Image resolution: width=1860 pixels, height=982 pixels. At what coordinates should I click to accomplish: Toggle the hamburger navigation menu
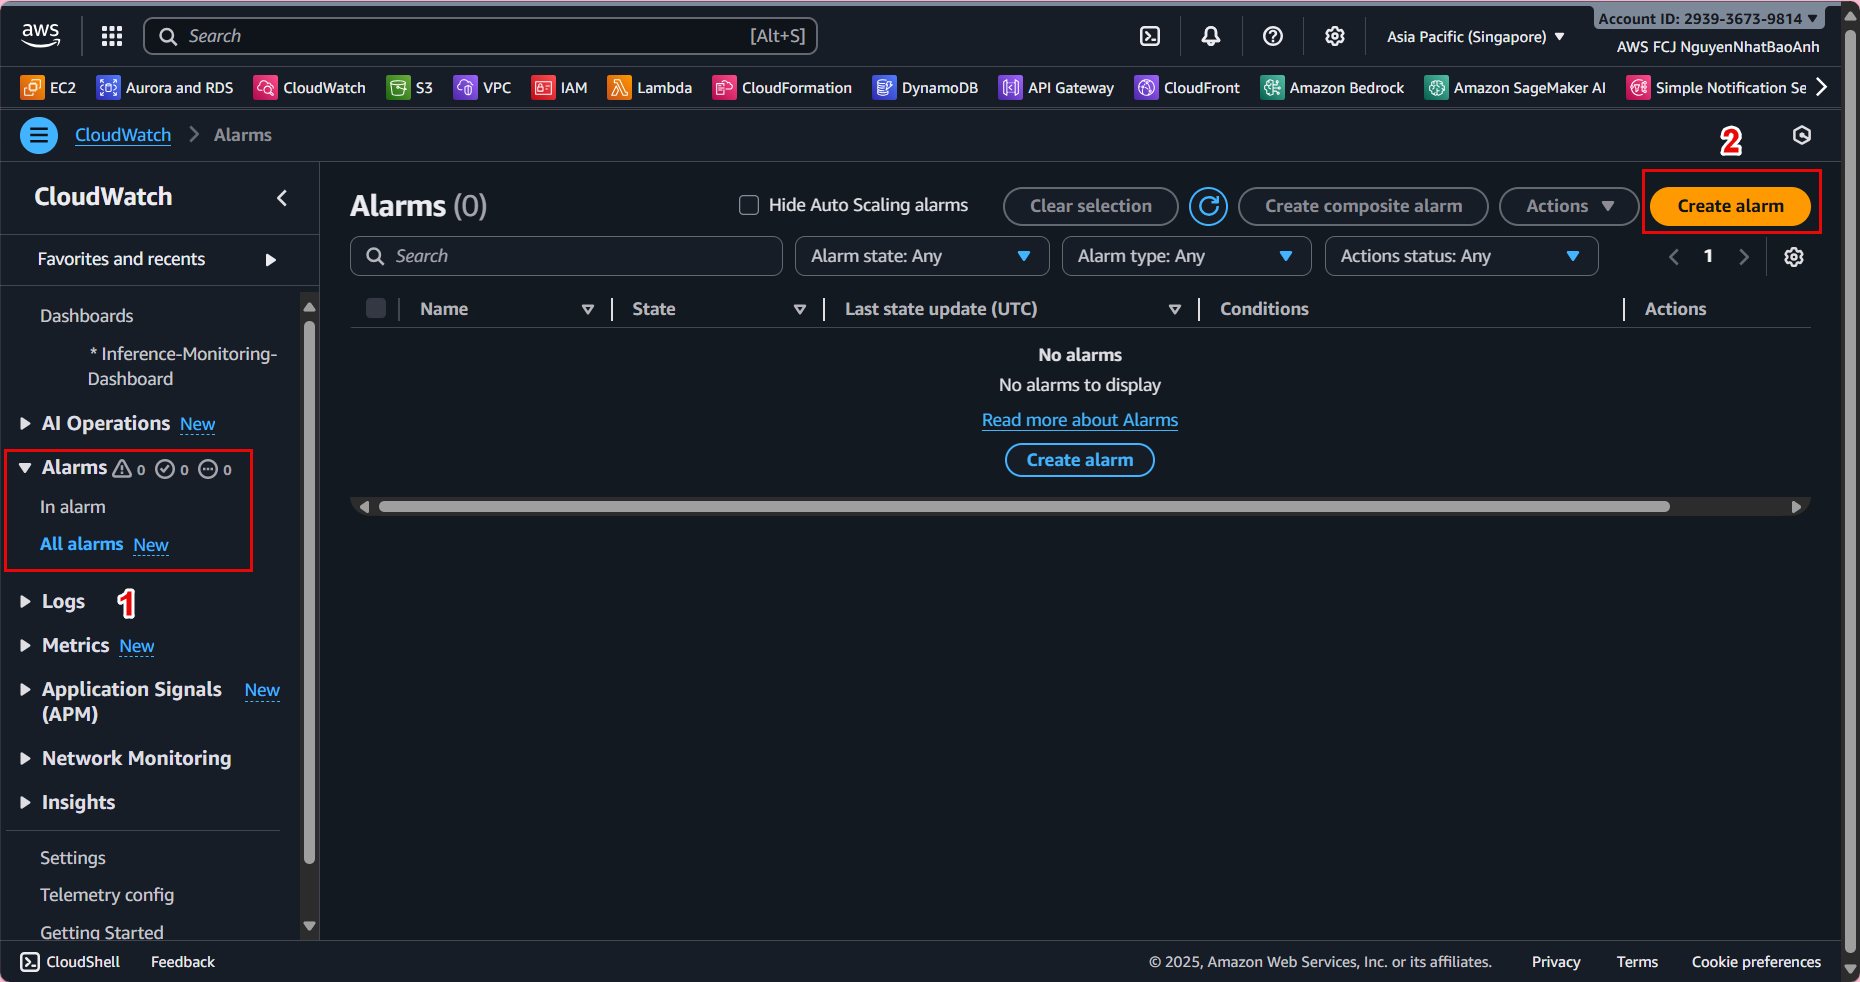click(x=39, y=135)
